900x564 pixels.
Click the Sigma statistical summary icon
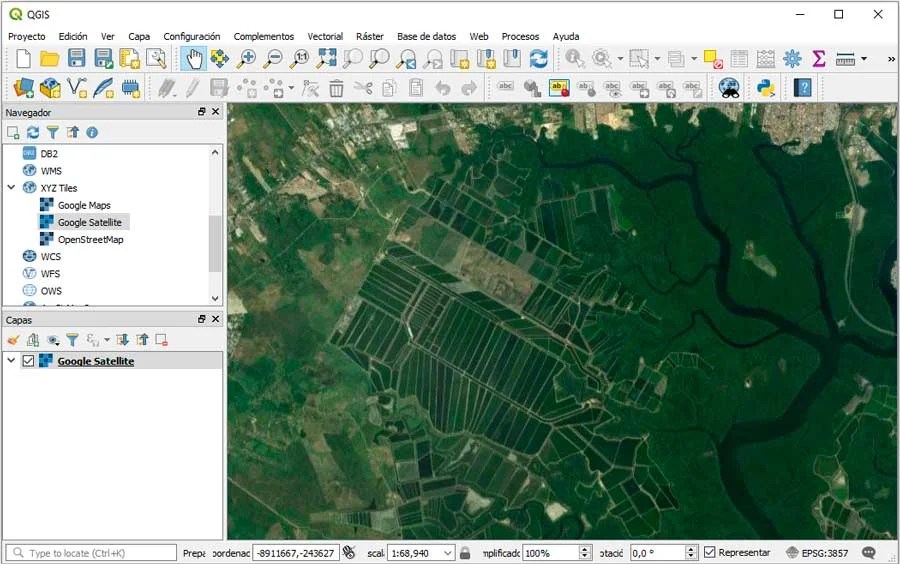pos(819,59)
